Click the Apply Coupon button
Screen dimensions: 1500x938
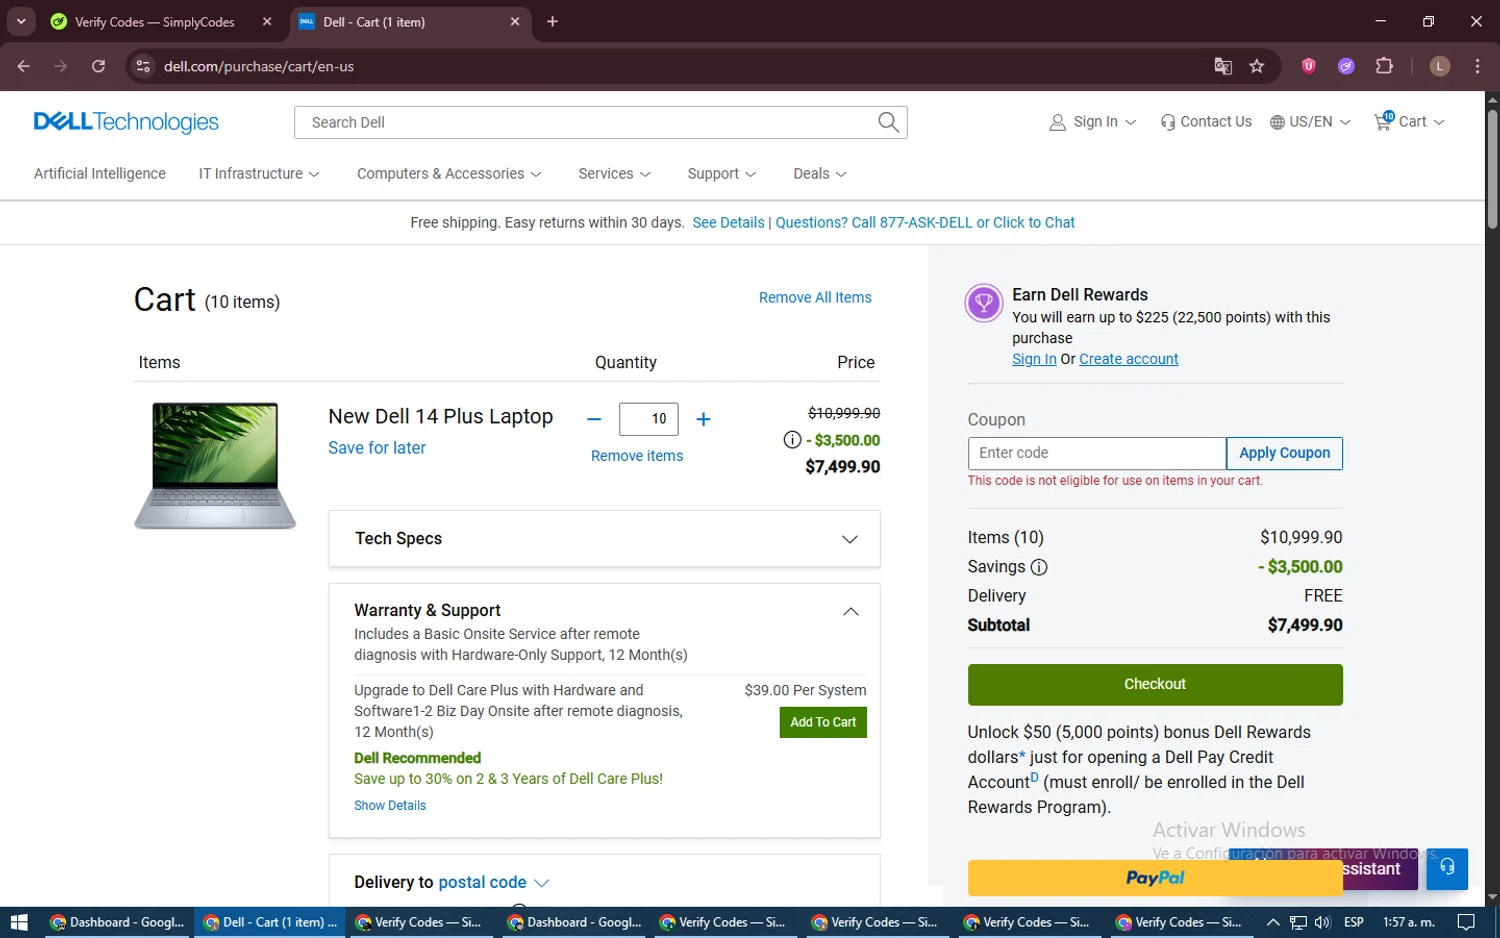pyautogui.click(x=1284, y=453)
